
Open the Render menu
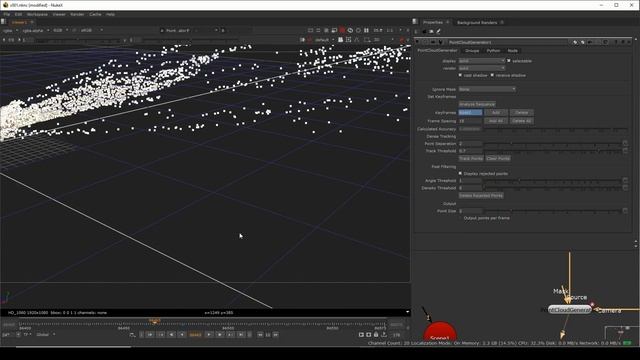click(77, 14)
